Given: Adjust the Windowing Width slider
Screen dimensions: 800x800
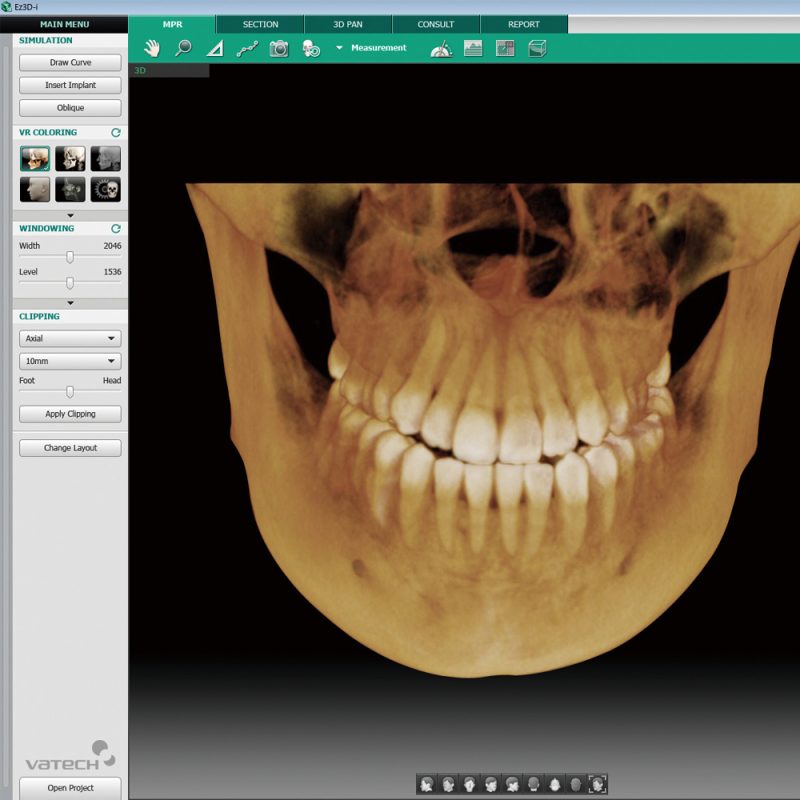Looking at the screenshot, I should click(68, 257).
